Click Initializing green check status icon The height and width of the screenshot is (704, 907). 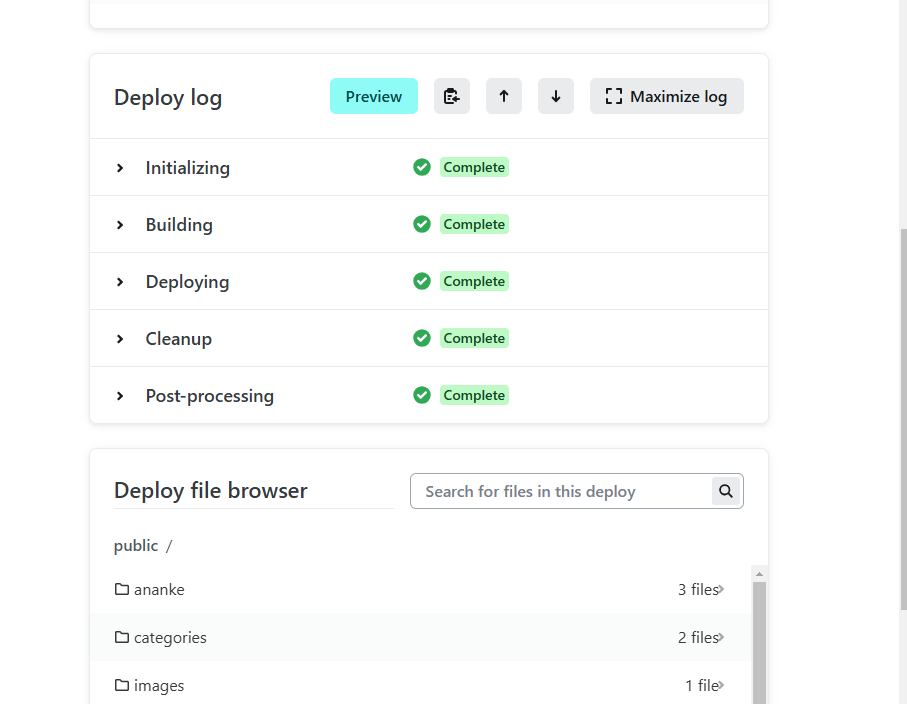(x=422, y=167)
